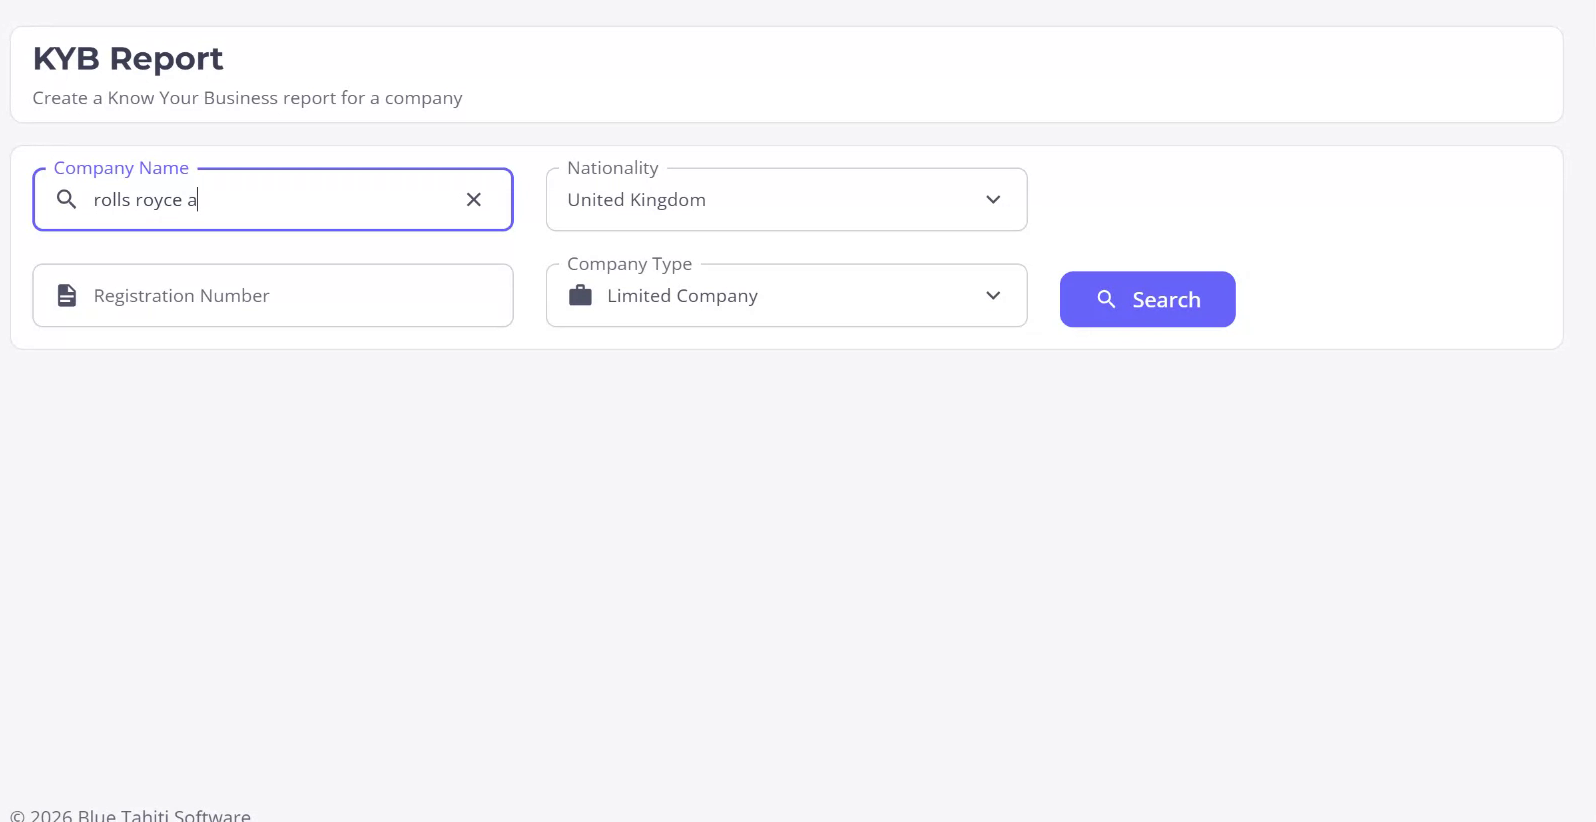Click the briefcase icon in Company Type
Screen dimensions: 1596x822
coord(580,296)
